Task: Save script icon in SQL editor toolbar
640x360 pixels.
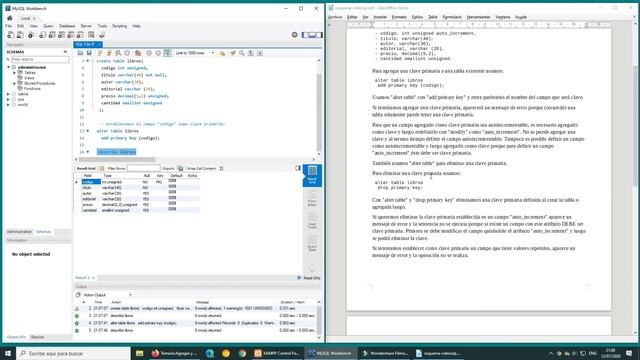Action: [x=89, y=53]
